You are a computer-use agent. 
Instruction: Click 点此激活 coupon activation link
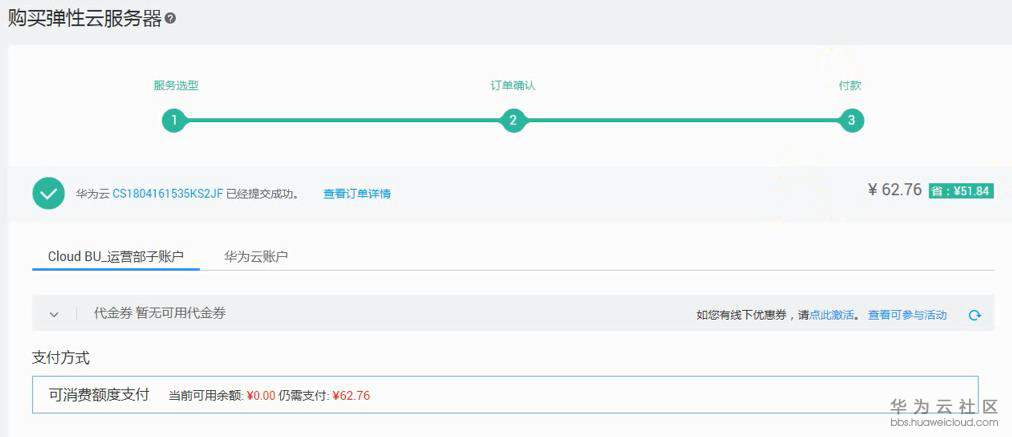(x=831, y=315)
